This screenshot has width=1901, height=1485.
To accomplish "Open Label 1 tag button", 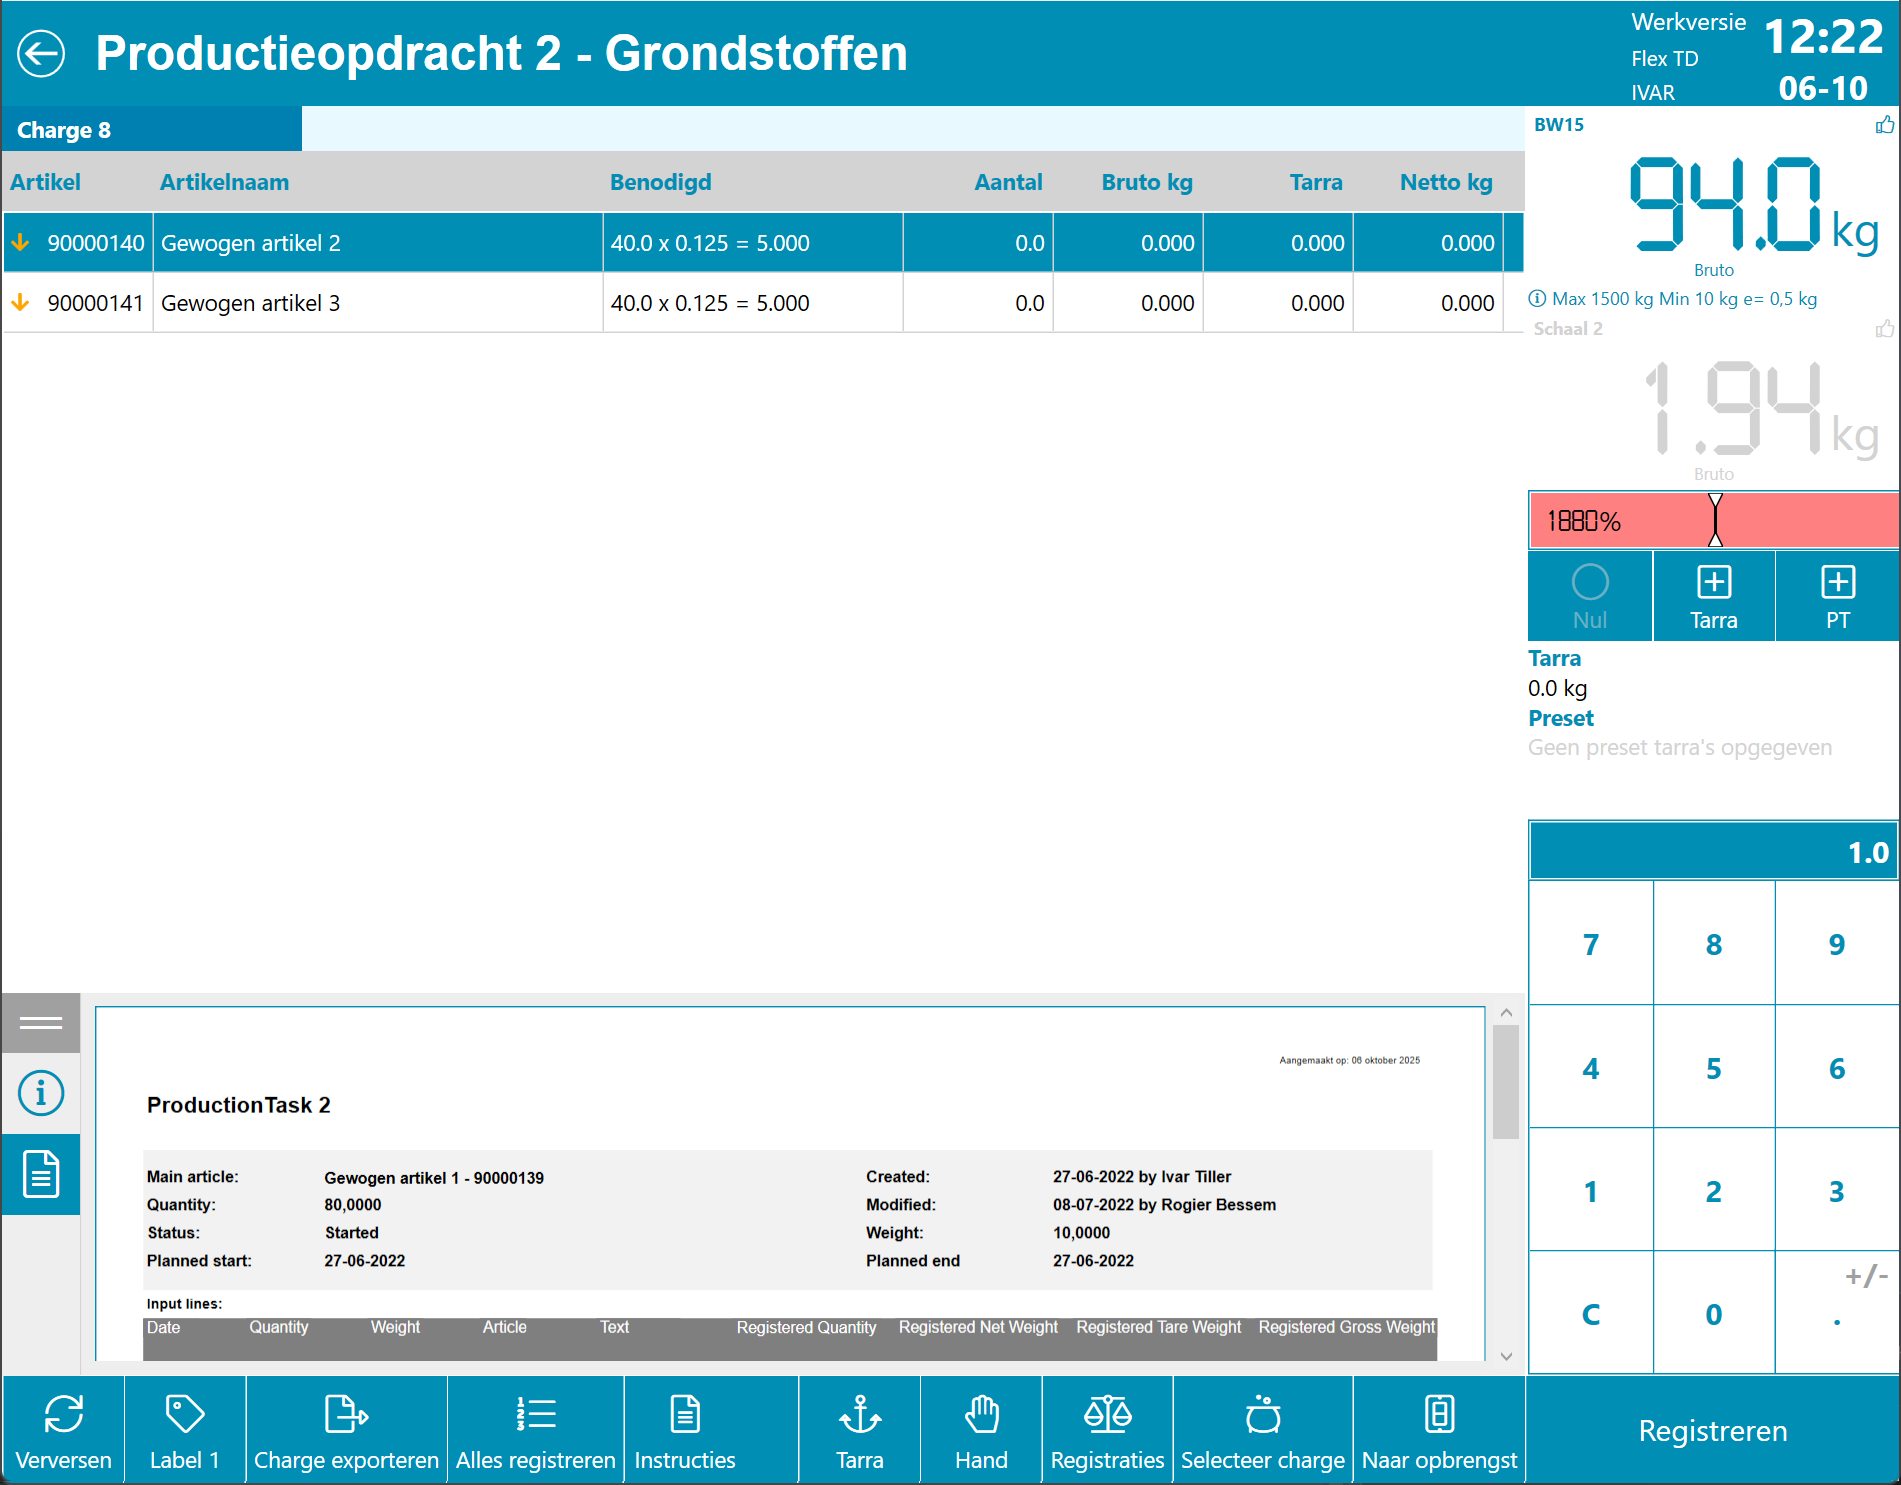I will click(185, 1430).
